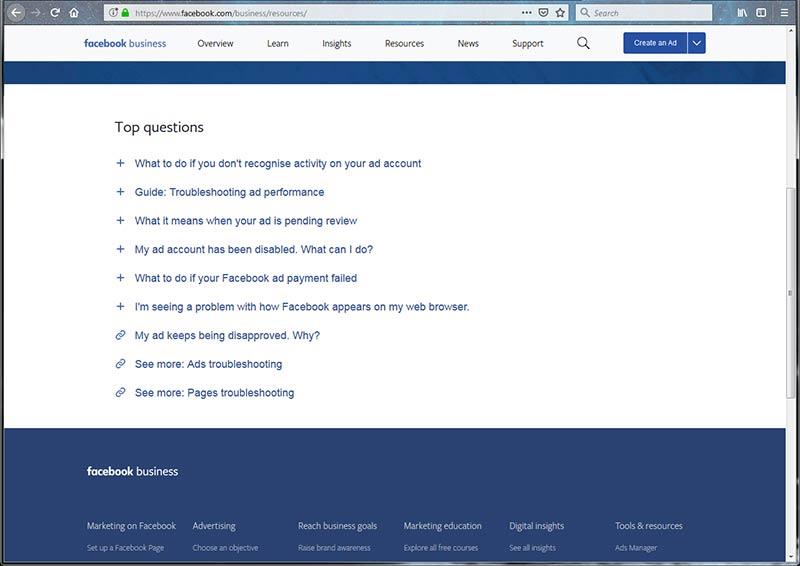The width and height of the screenshot is (800, 566).
Task: Click the footer facebook business logo
Action: coord(133,471)
